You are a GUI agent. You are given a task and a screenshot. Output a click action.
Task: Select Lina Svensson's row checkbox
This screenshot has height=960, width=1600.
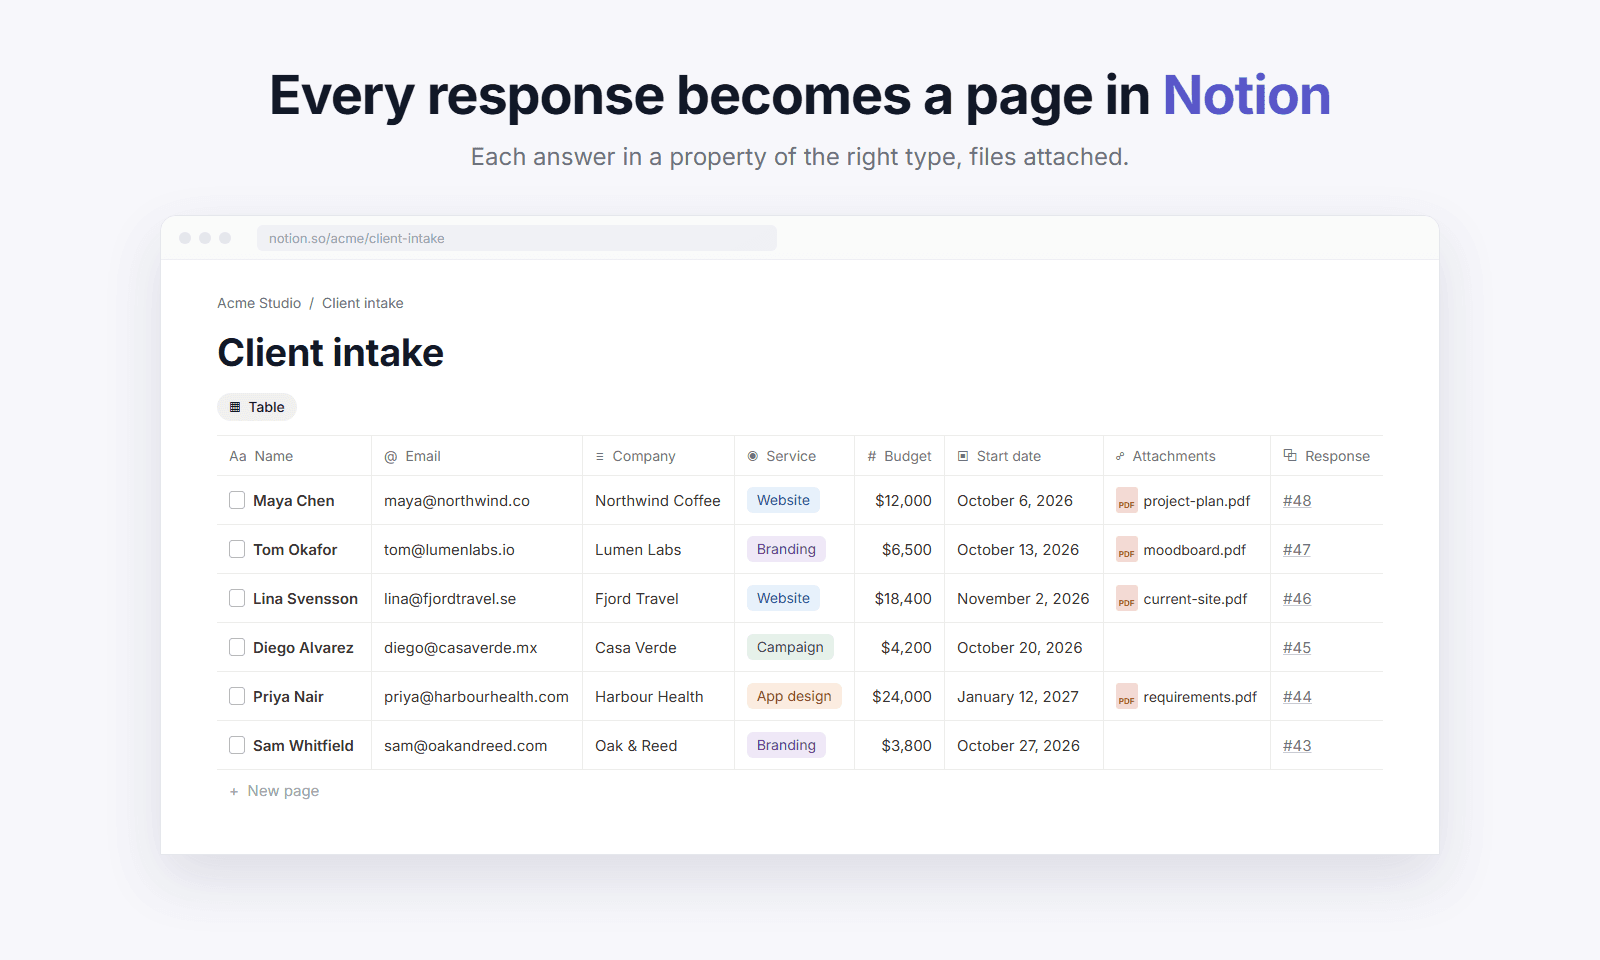237,598
